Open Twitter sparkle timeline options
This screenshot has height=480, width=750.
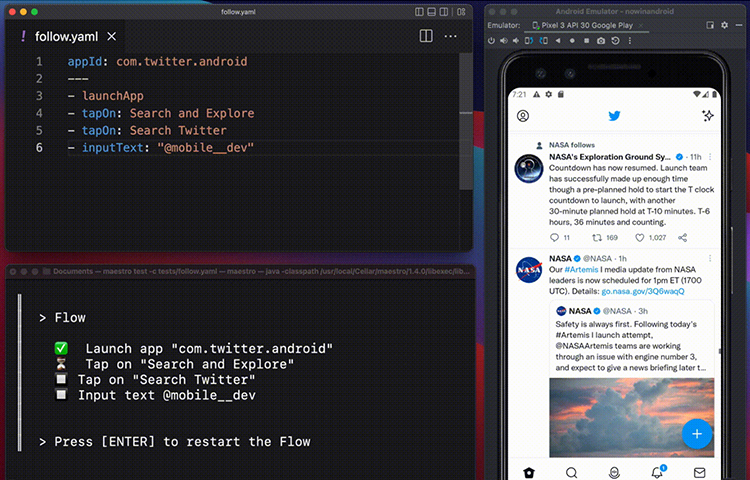pos(707,115)
